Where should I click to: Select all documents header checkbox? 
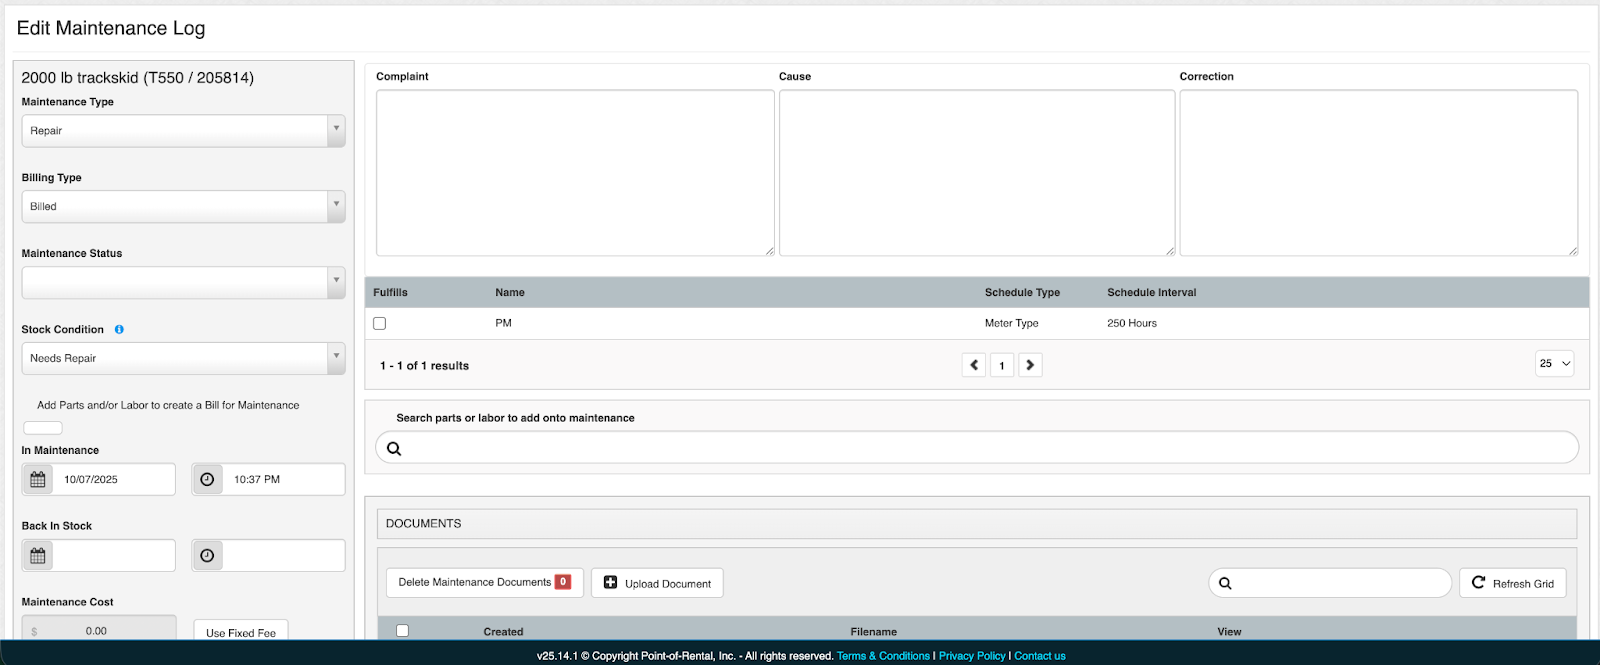pyautogui.click(x=402, y=631)
